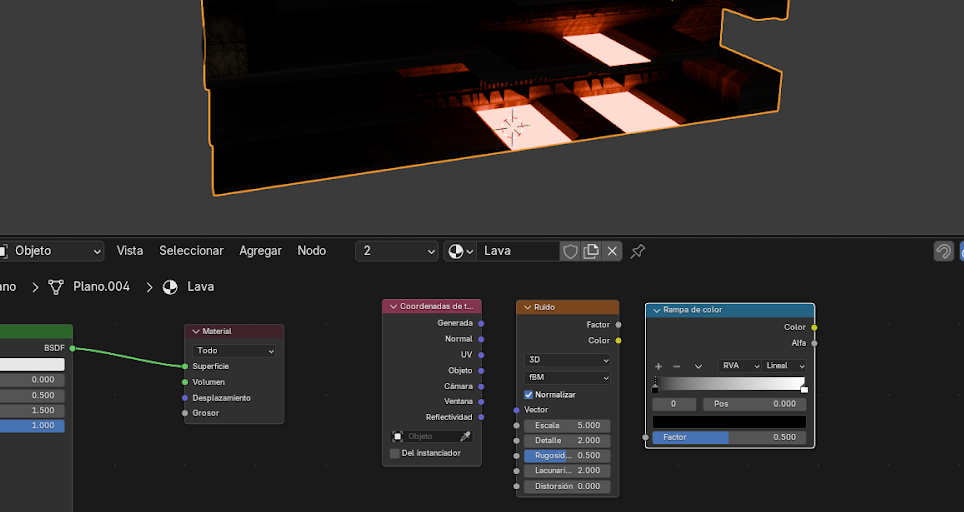Click the snapping icon in node editor header
964x512 pixels.
[942, 251]
